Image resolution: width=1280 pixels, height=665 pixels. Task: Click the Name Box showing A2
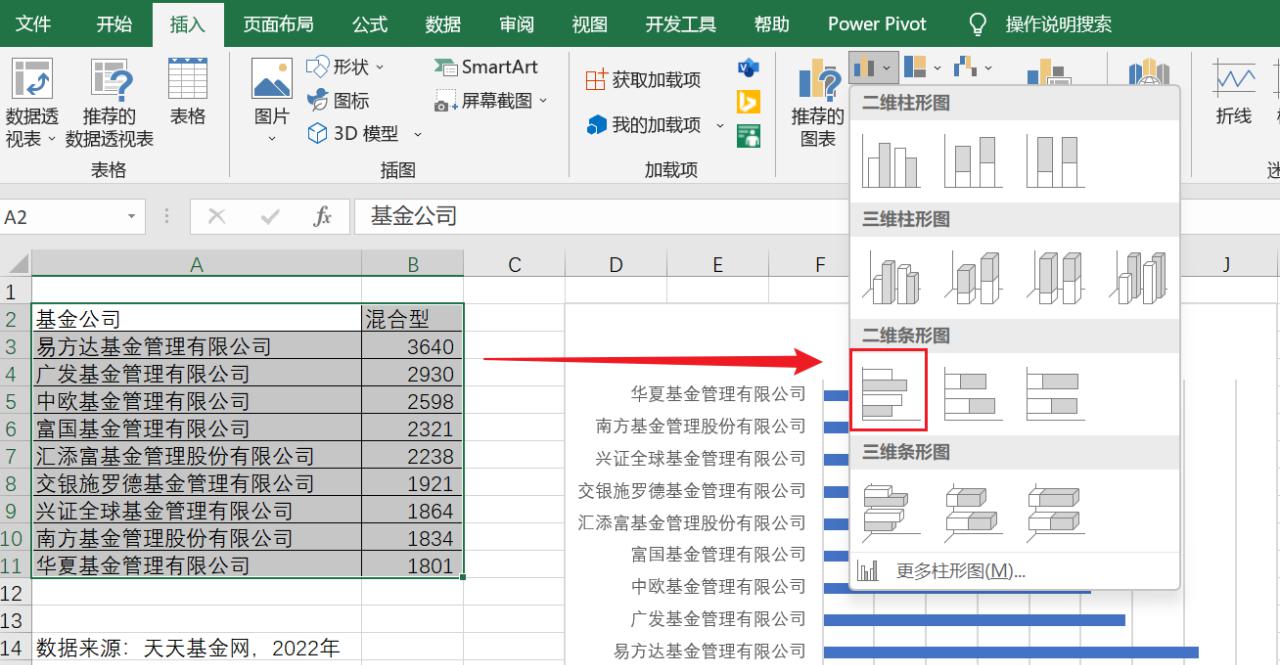(60, 217)
